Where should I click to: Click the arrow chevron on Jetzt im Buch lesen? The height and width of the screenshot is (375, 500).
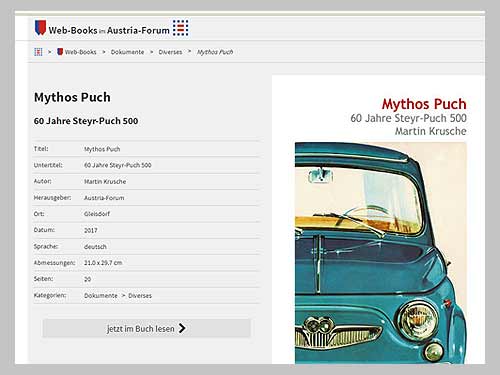click(x=182, y=328)
